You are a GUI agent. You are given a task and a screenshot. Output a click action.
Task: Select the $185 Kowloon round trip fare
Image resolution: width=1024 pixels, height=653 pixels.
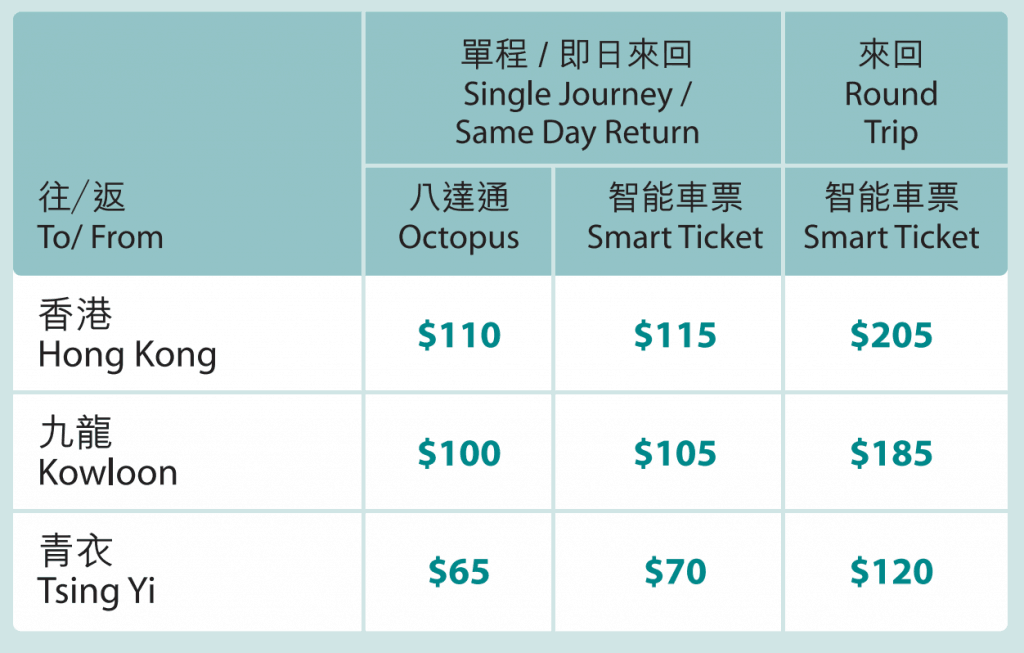click(x=891, y=454)
